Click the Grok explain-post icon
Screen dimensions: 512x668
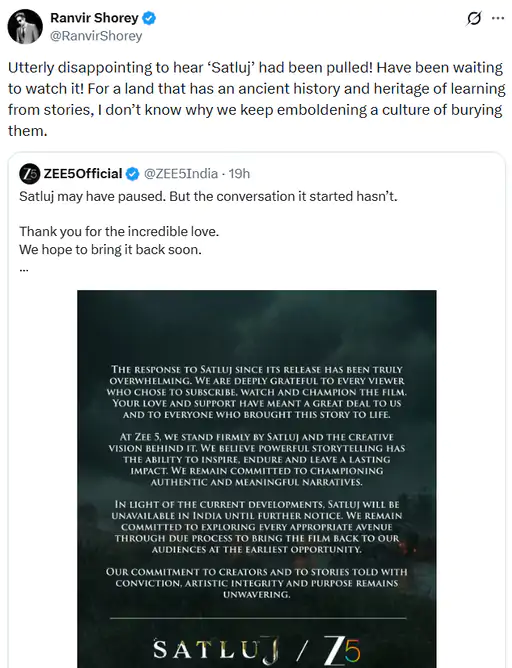click(474, 19)
